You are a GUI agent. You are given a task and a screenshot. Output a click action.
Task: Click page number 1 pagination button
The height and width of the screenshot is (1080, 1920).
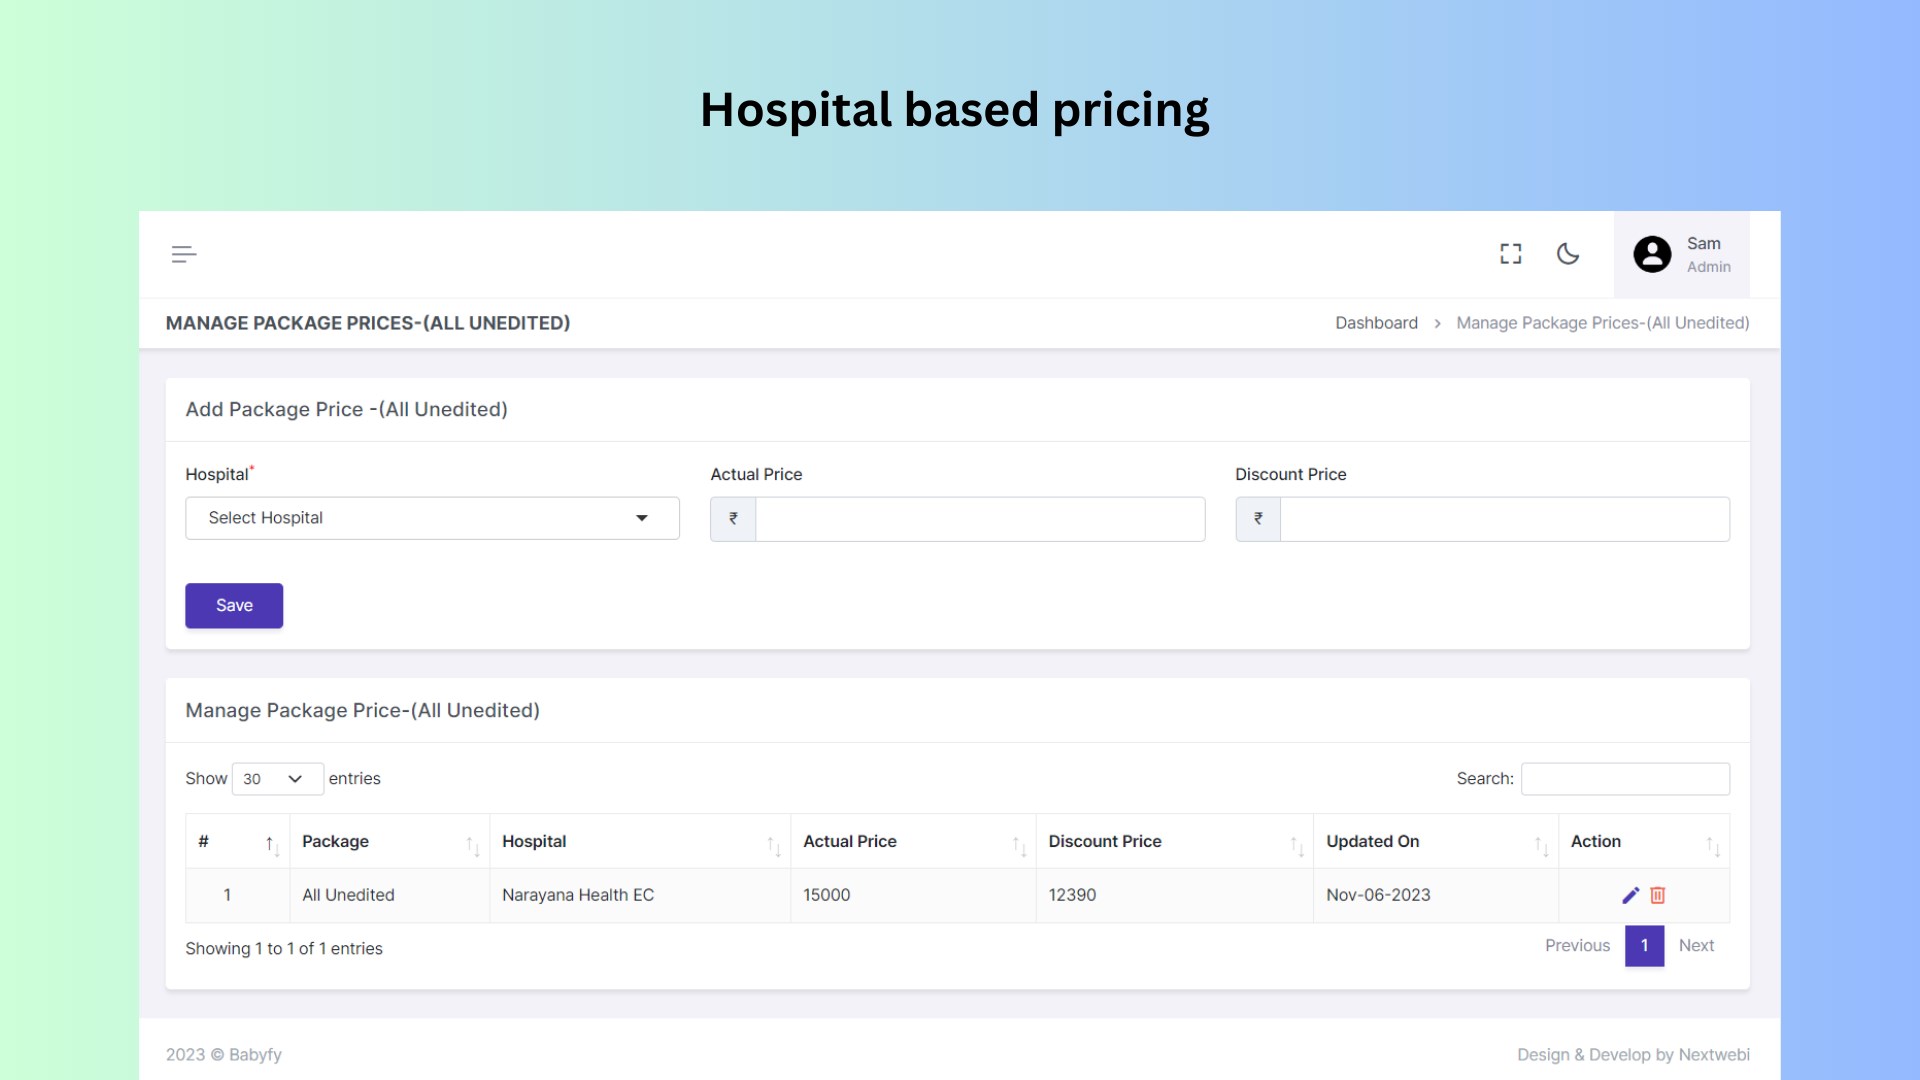coord(1644,944)
